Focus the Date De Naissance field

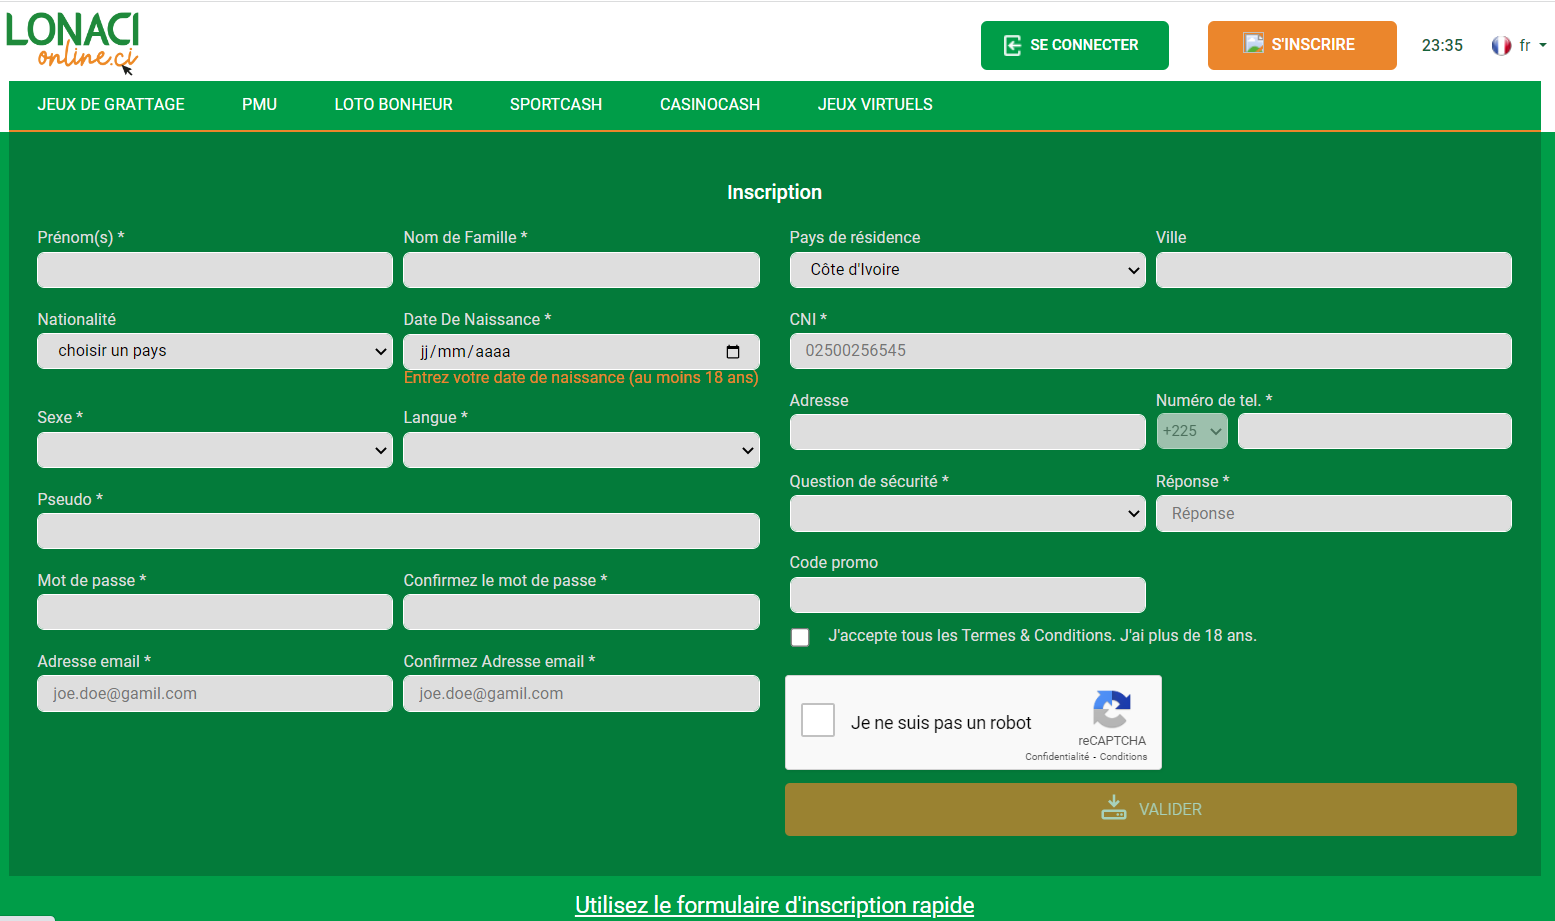pyautogui.click(x=581, y=351)
